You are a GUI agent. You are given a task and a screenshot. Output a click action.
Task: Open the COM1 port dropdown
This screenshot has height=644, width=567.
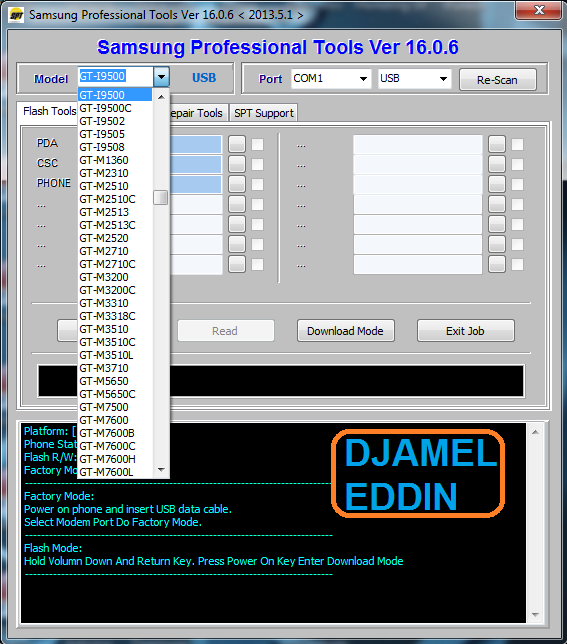click(x=331, y=78)
